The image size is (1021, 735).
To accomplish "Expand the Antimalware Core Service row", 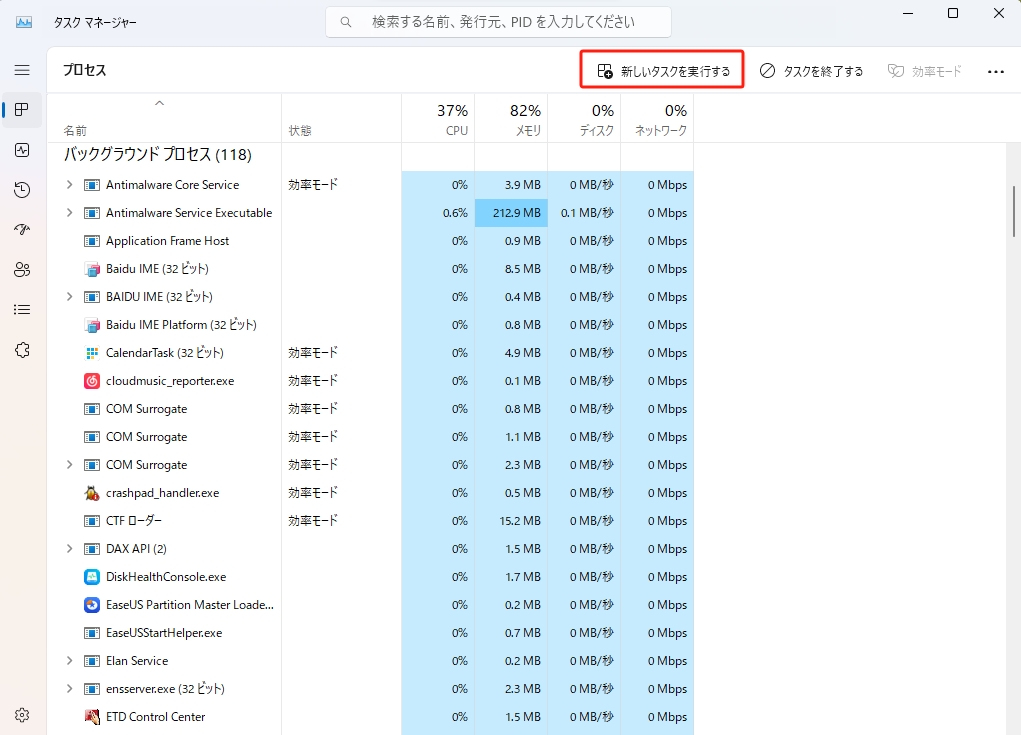I will [69, 185].
